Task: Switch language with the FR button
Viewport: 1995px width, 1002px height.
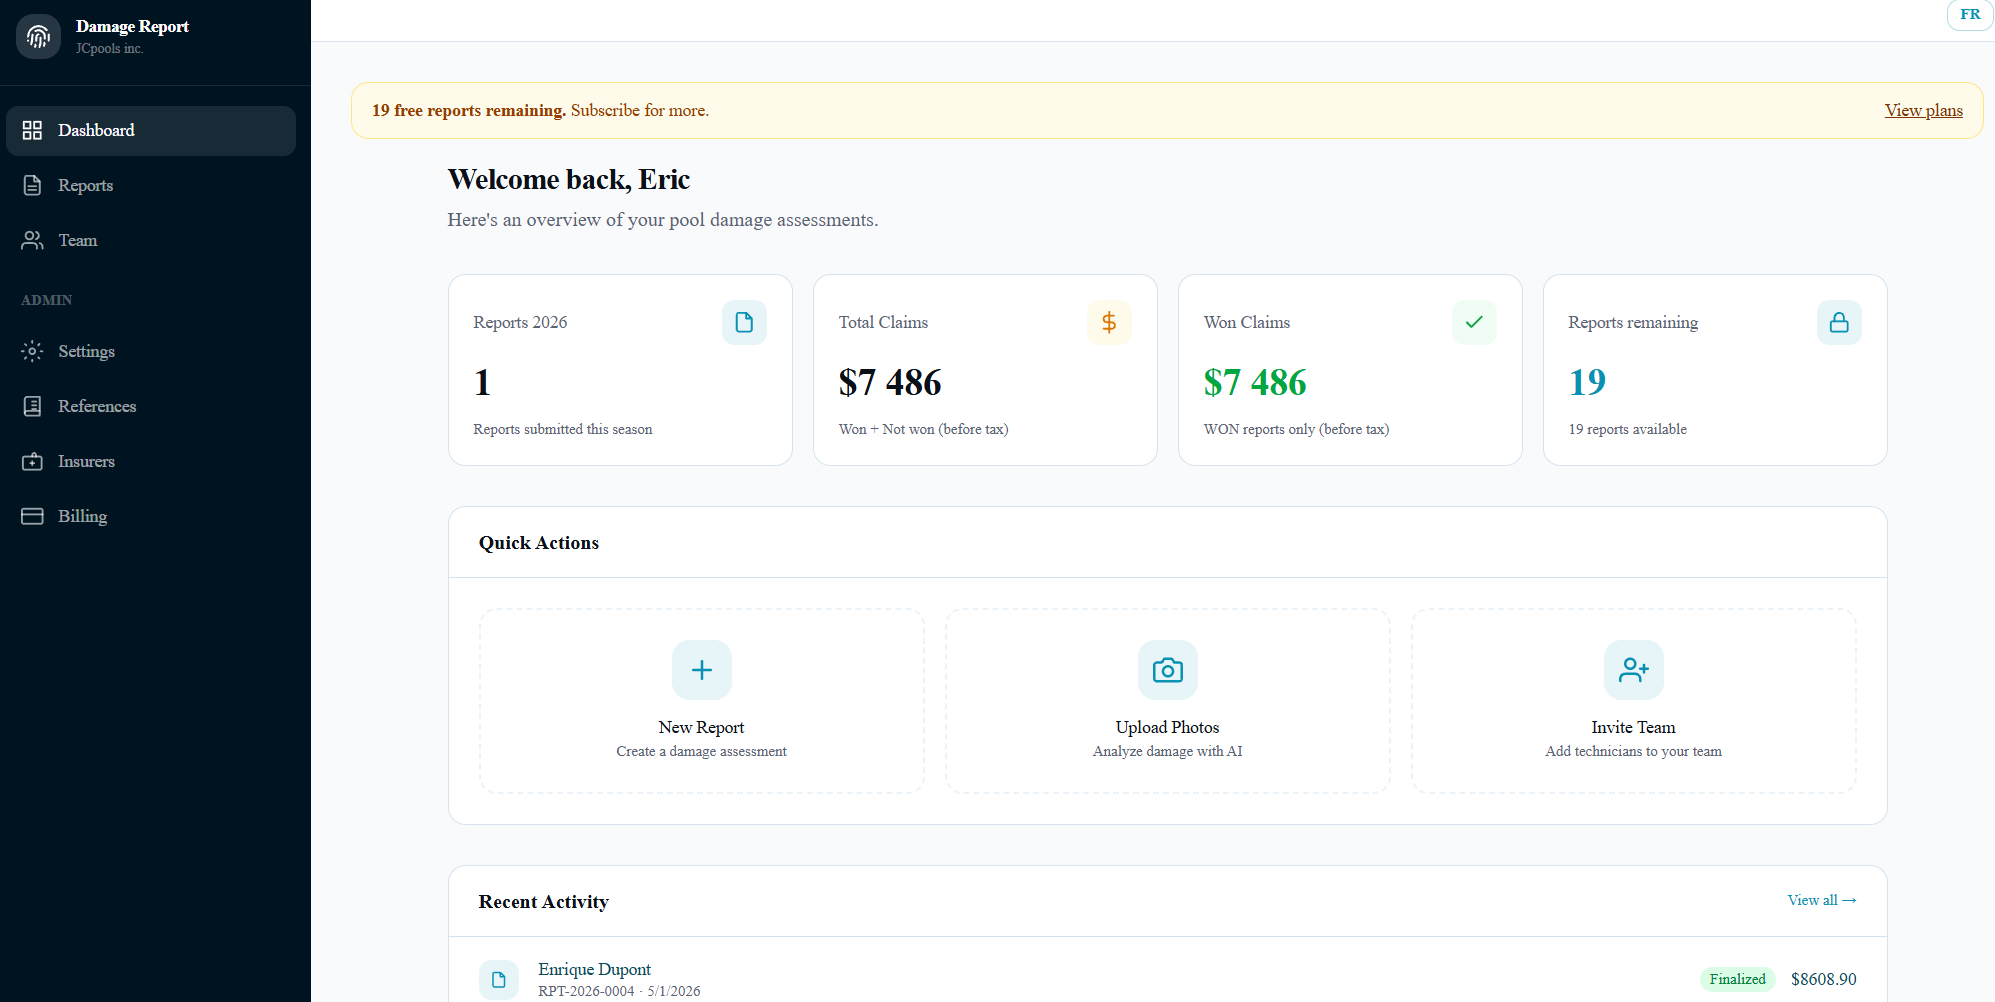Action: pyautogui.click(x=1970, y=15)
